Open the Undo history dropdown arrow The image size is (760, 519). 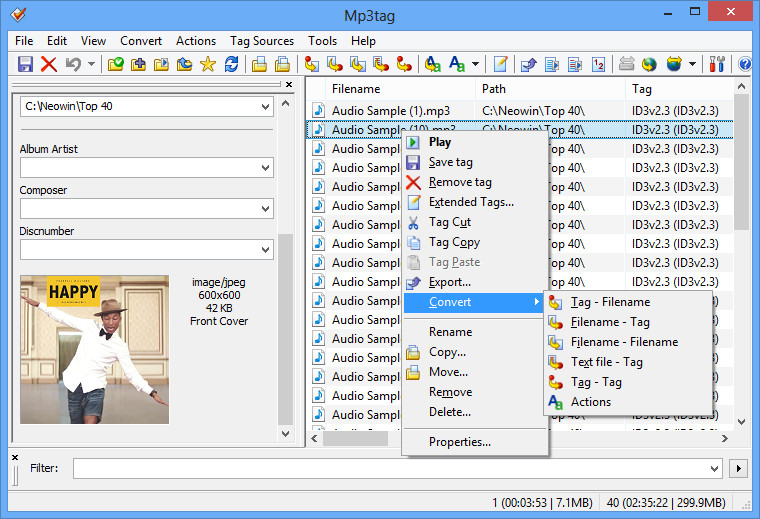[91, 64]
